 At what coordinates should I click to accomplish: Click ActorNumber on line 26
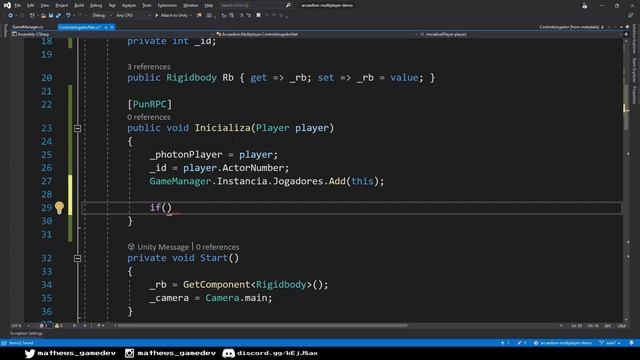[x=253, y=168]
